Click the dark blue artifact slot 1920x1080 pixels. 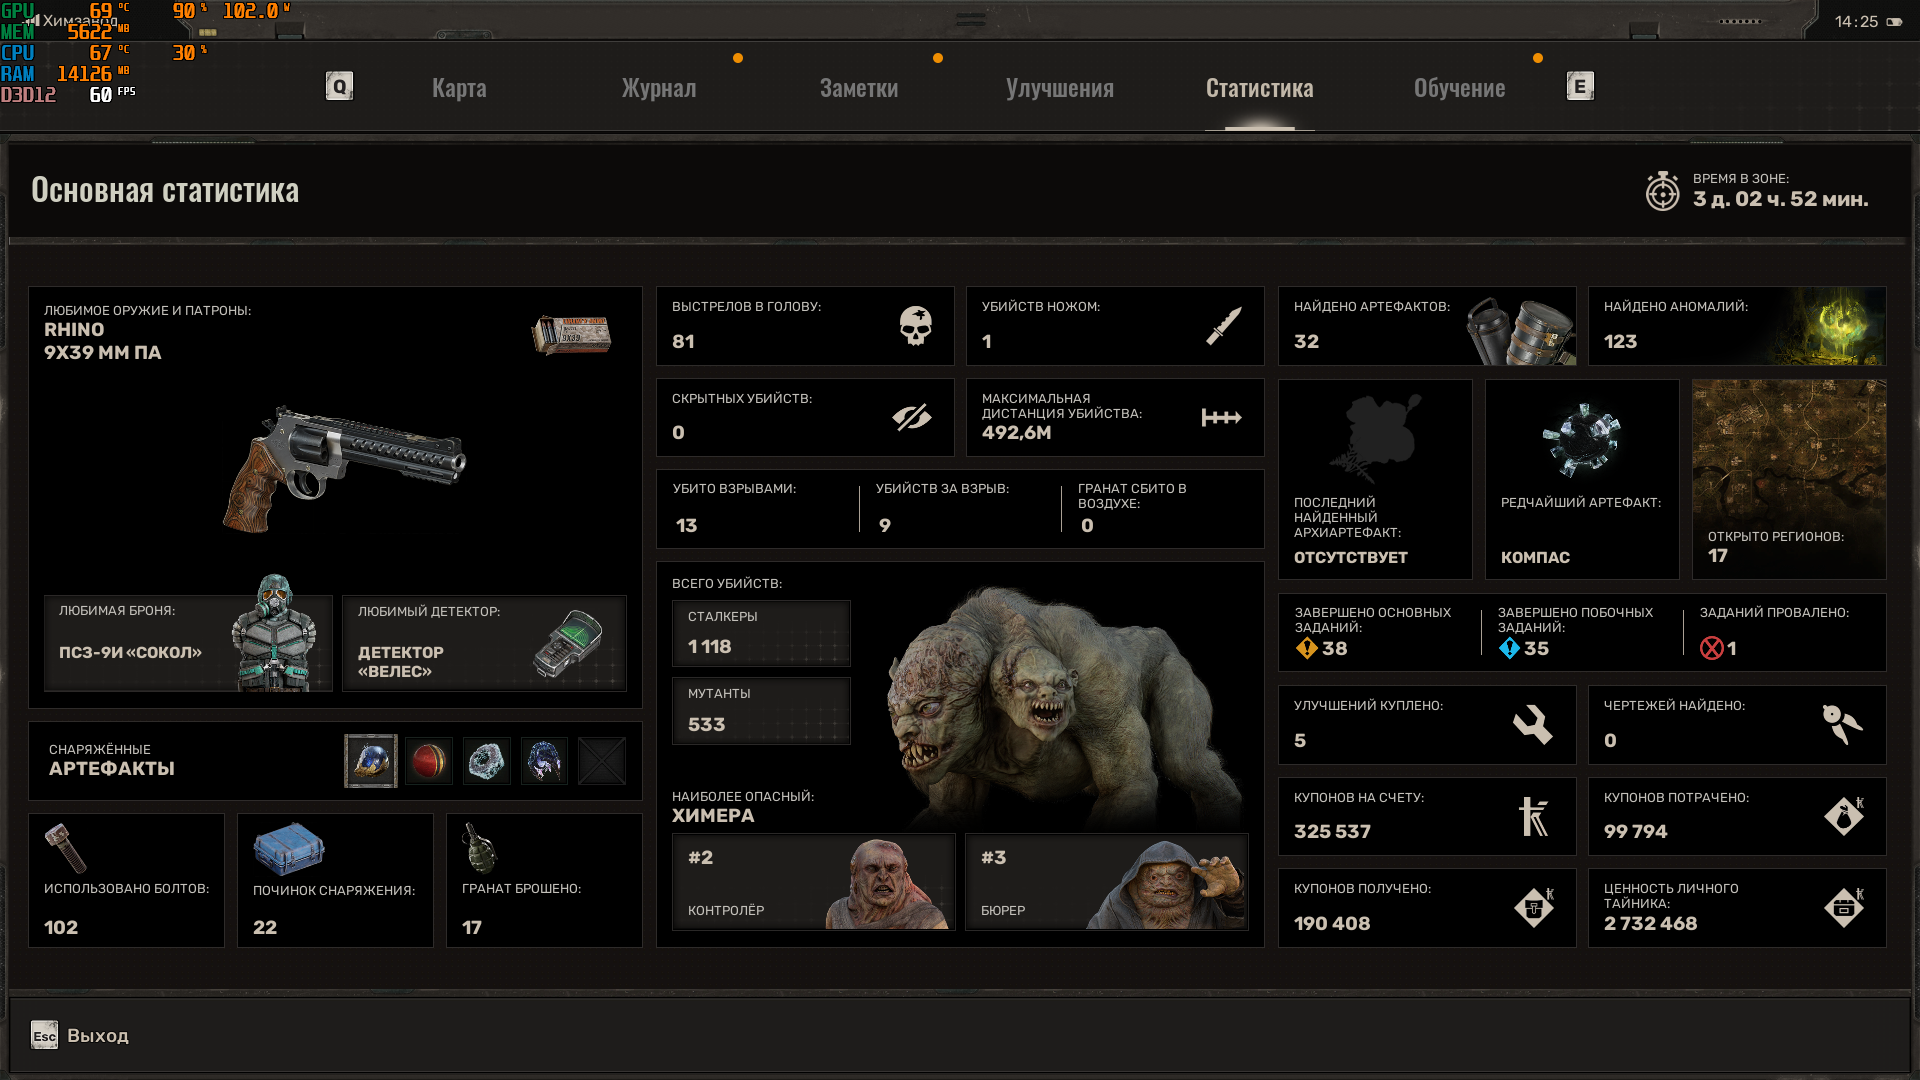click(544, 761)
